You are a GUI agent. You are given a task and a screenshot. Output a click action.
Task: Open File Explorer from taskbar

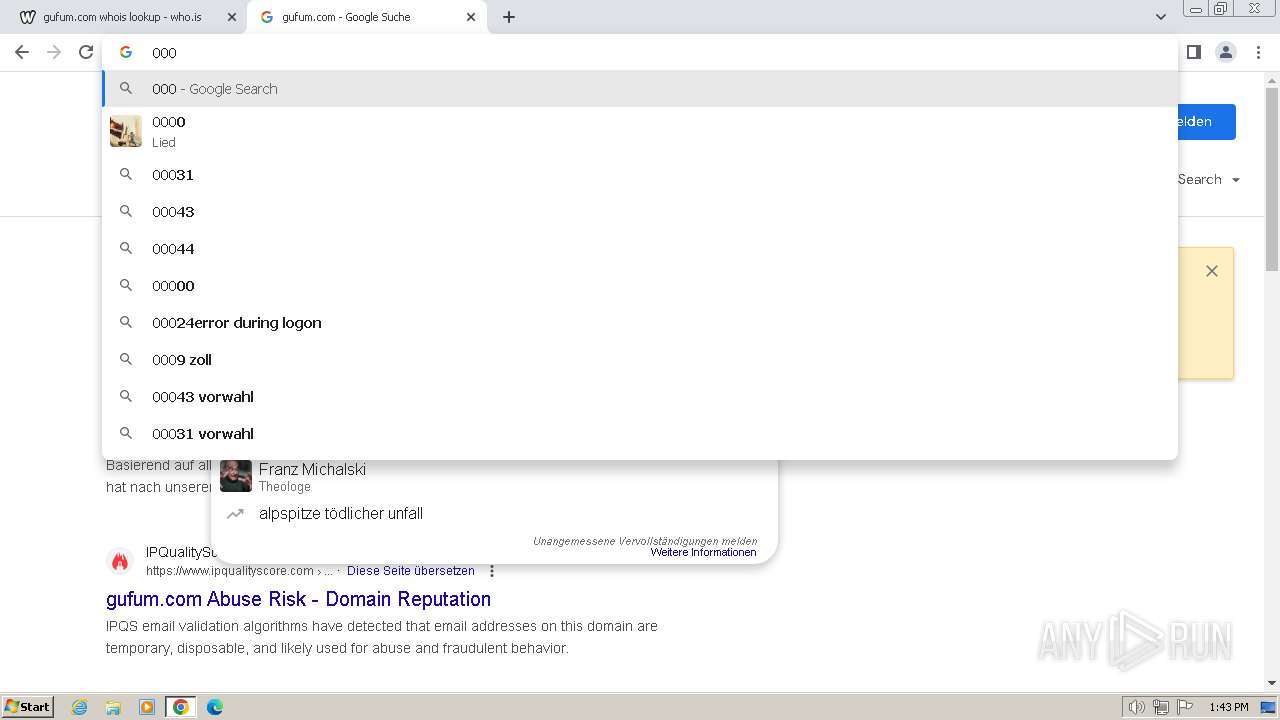pyautogui.click(x=113, y=707)
